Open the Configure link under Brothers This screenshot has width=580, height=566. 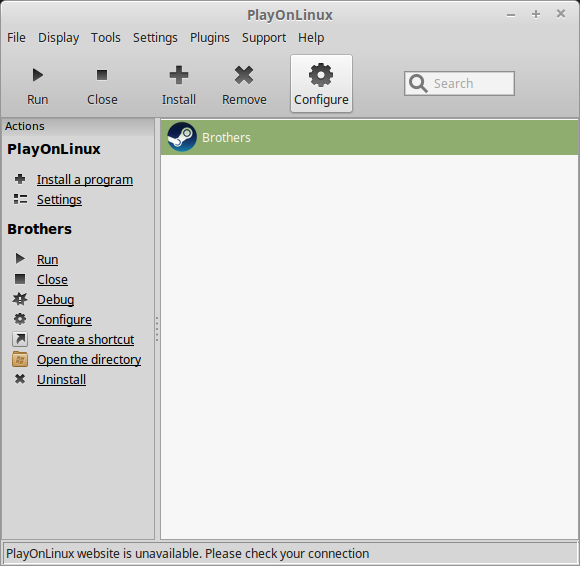pos(64,320)
